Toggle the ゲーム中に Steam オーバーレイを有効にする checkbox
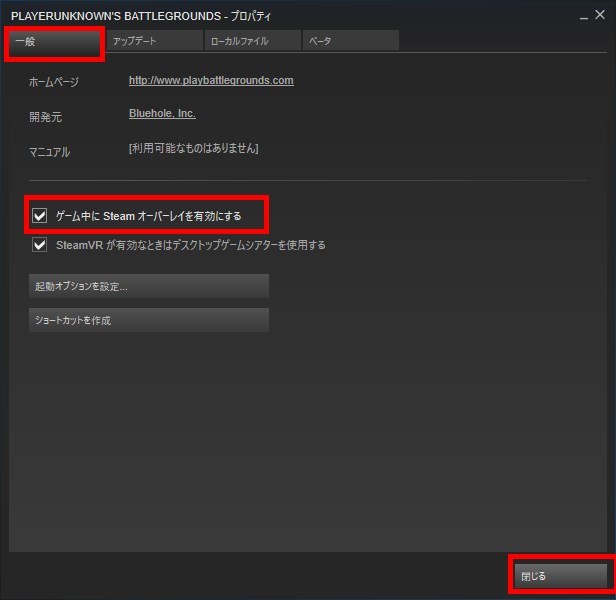This screenshot has height=600, width=616. coord(40,215)
